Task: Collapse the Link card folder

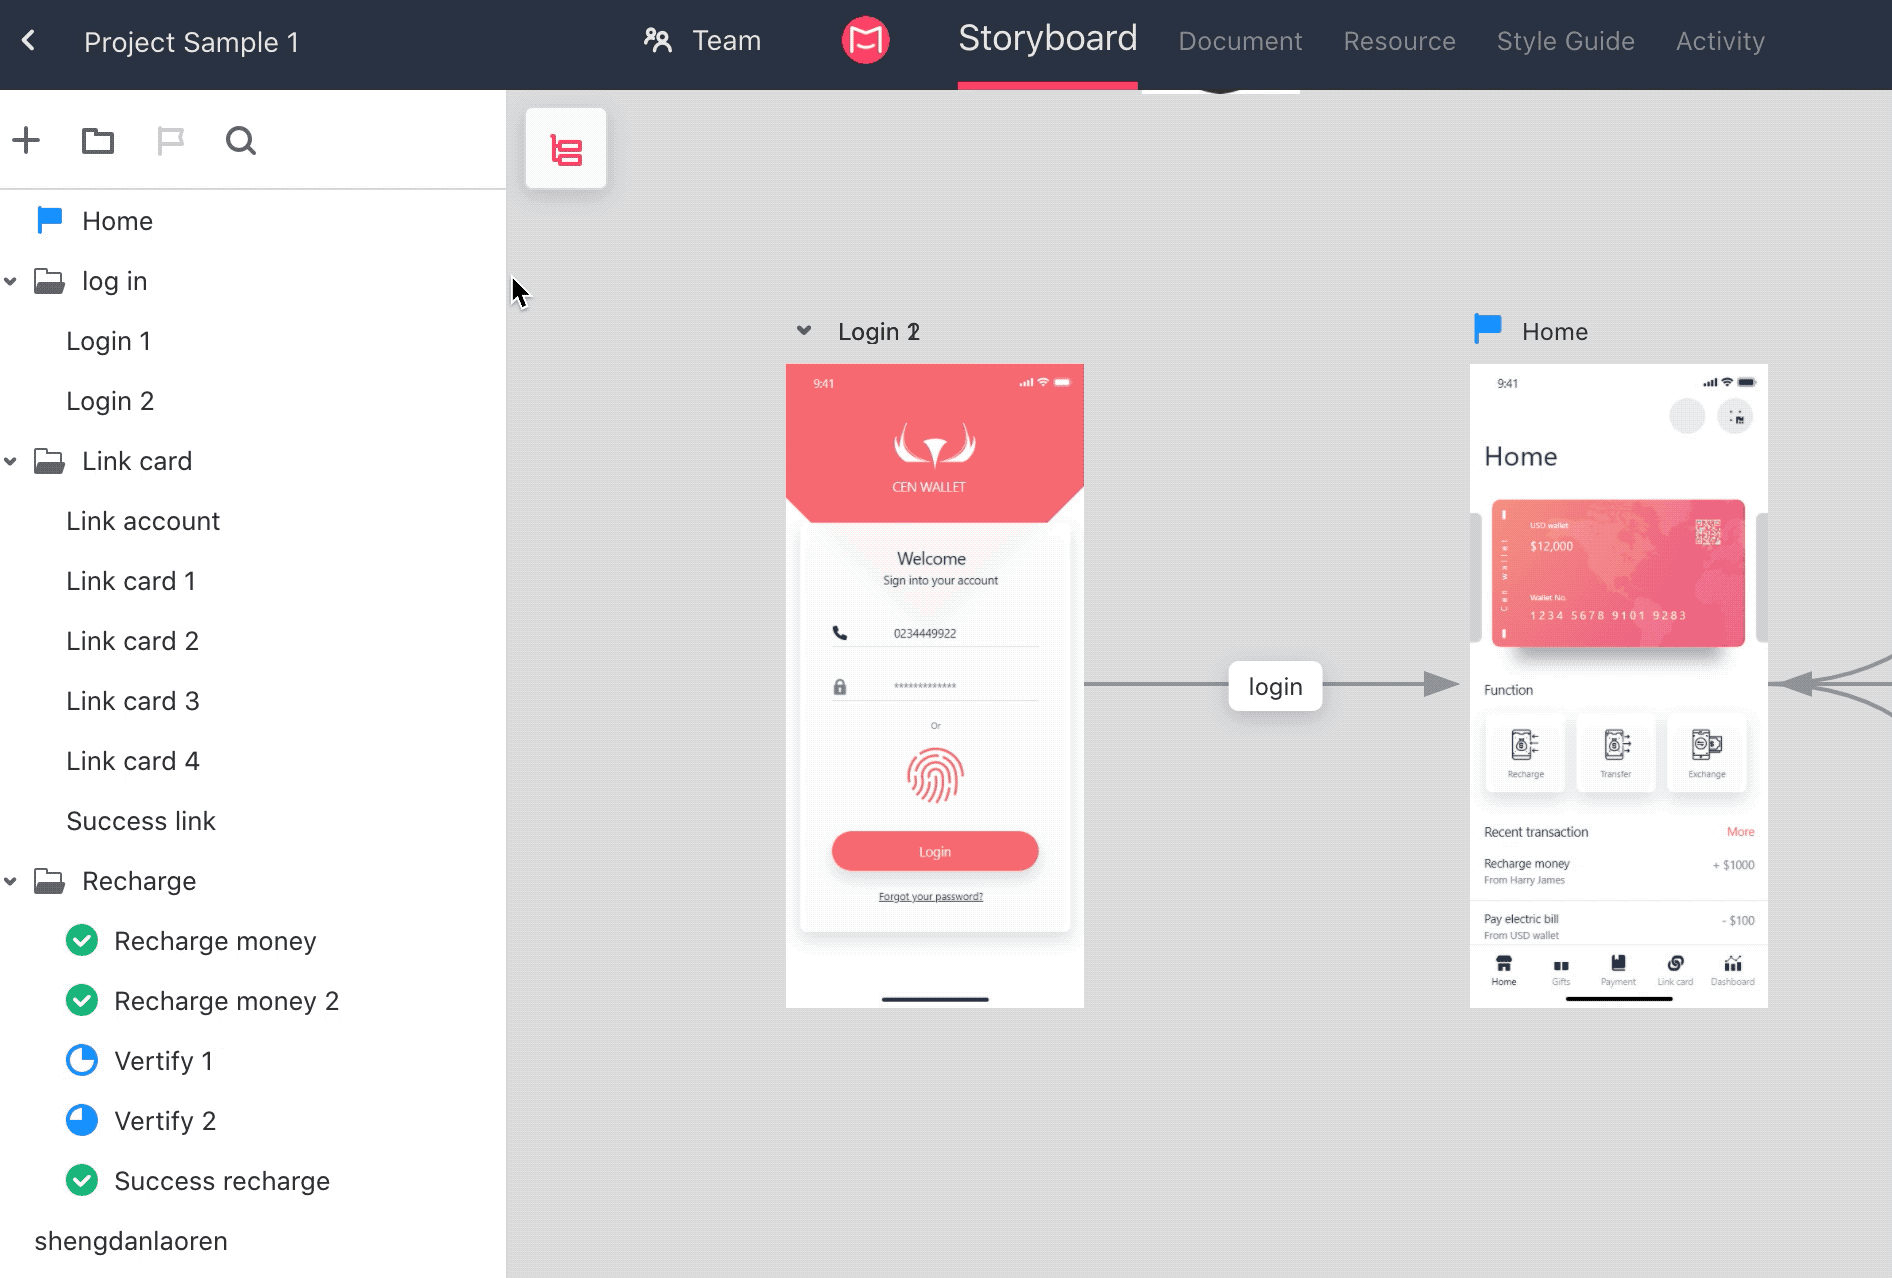Action: pos(11,462)
